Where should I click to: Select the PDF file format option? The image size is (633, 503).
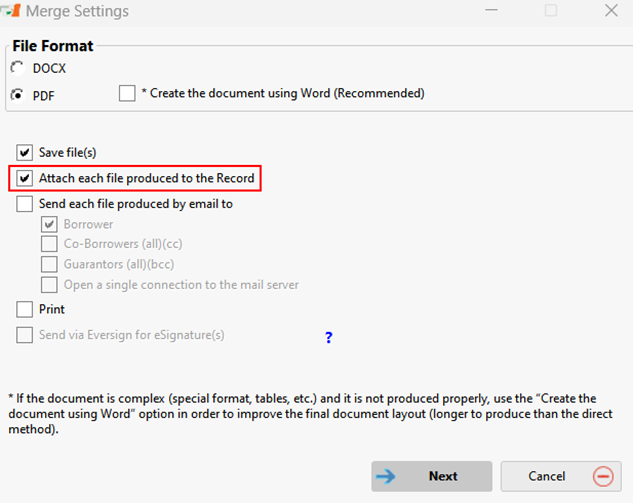tap(17, 95)
